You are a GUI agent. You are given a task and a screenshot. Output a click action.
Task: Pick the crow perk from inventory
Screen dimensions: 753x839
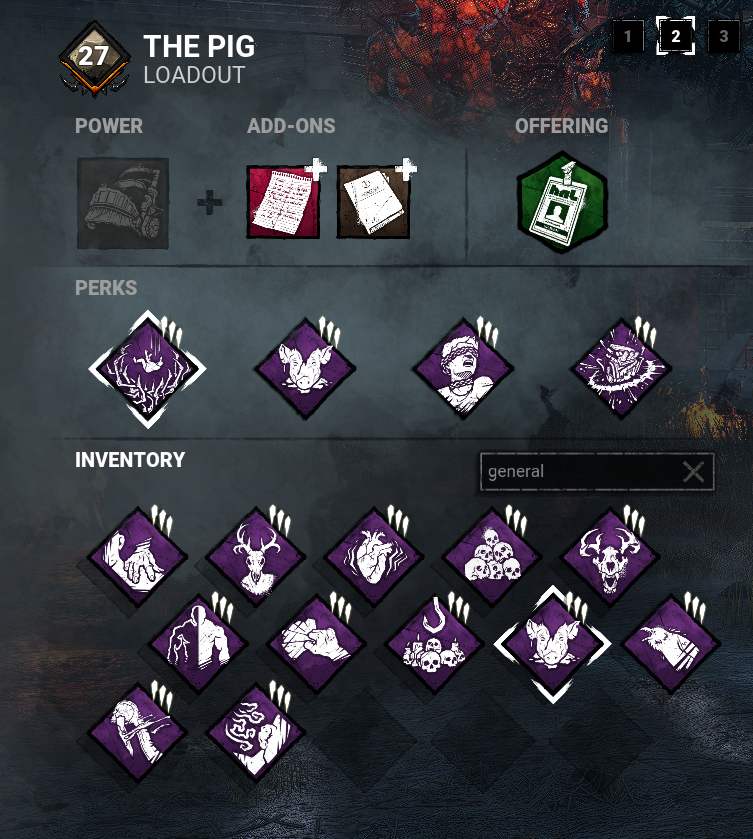click(x=671, y=645)
